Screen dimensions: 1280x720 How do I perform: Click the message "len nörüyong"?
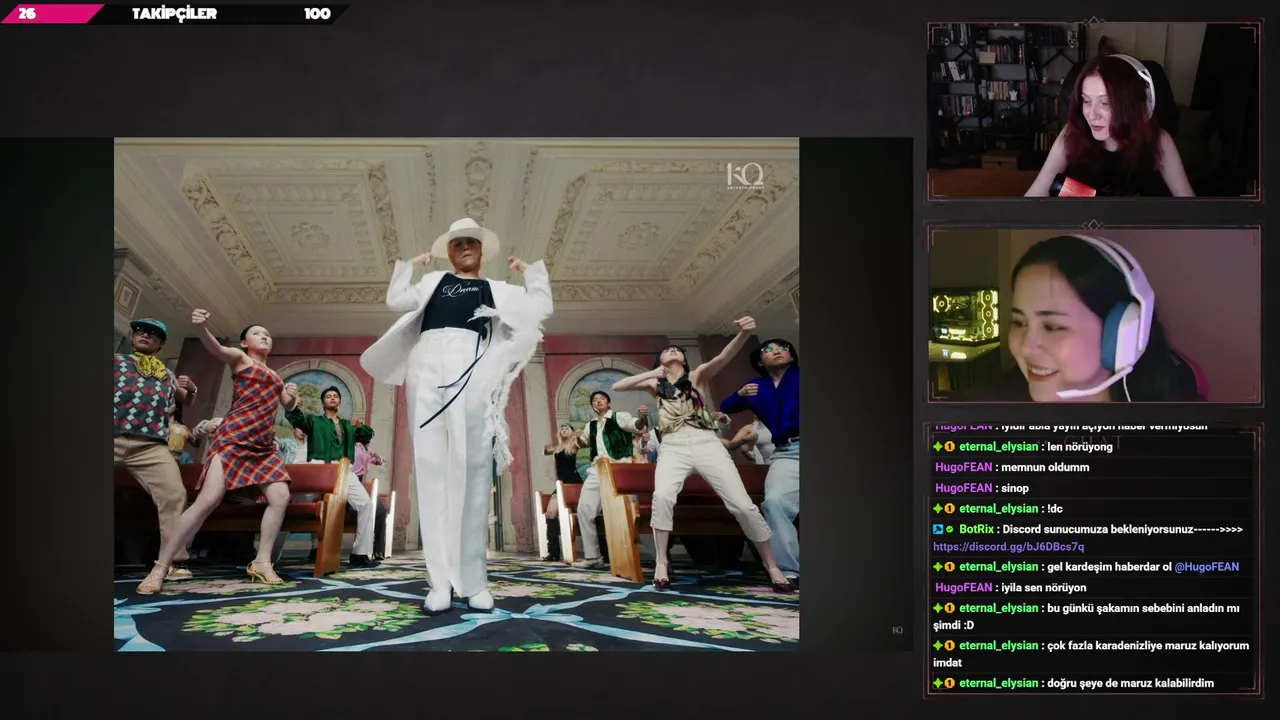coord(1080,447)
